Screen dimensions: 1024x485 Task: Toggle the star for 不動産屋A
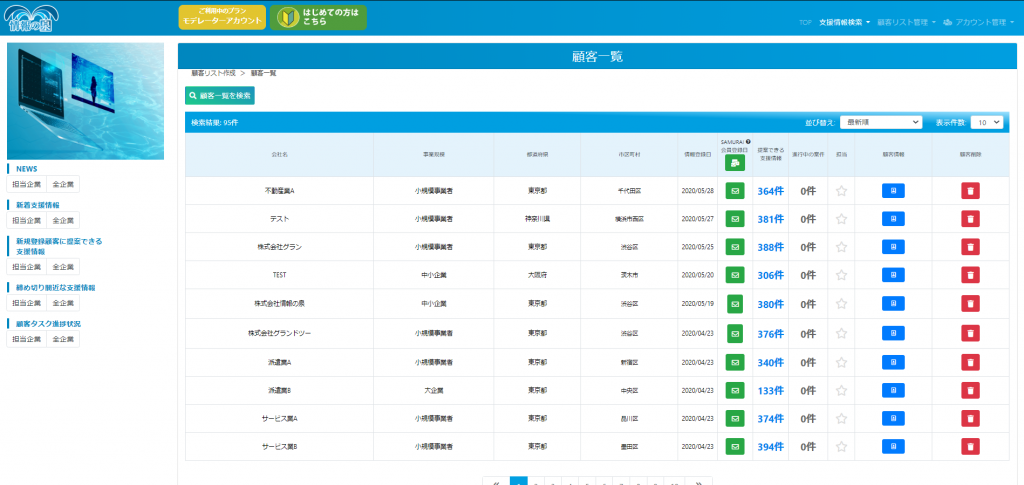coord(842,191)
